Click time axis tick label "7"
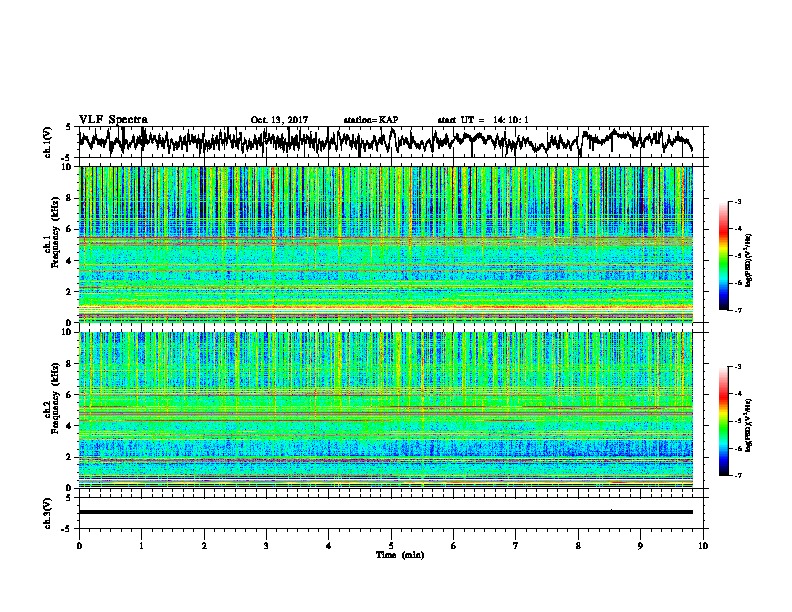 tap(516, 546)
